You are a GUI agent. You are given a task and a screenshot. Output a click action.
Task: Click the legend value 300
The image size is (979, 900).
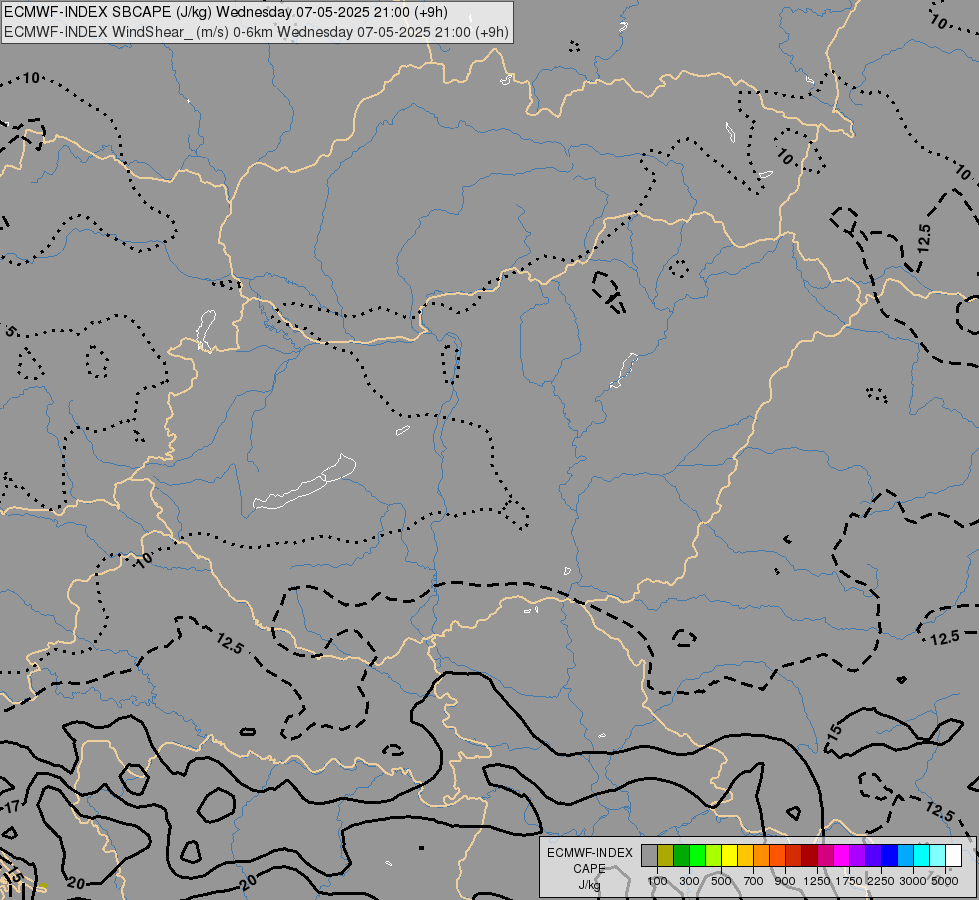tap(689, 881)
